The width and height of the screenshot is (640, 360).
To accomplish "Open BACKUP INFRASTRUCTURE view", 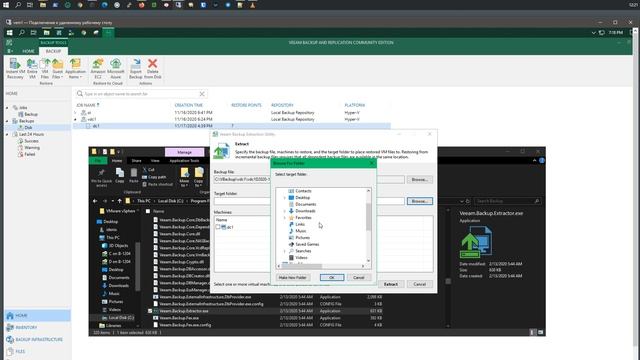I will (x=37, y=340).
